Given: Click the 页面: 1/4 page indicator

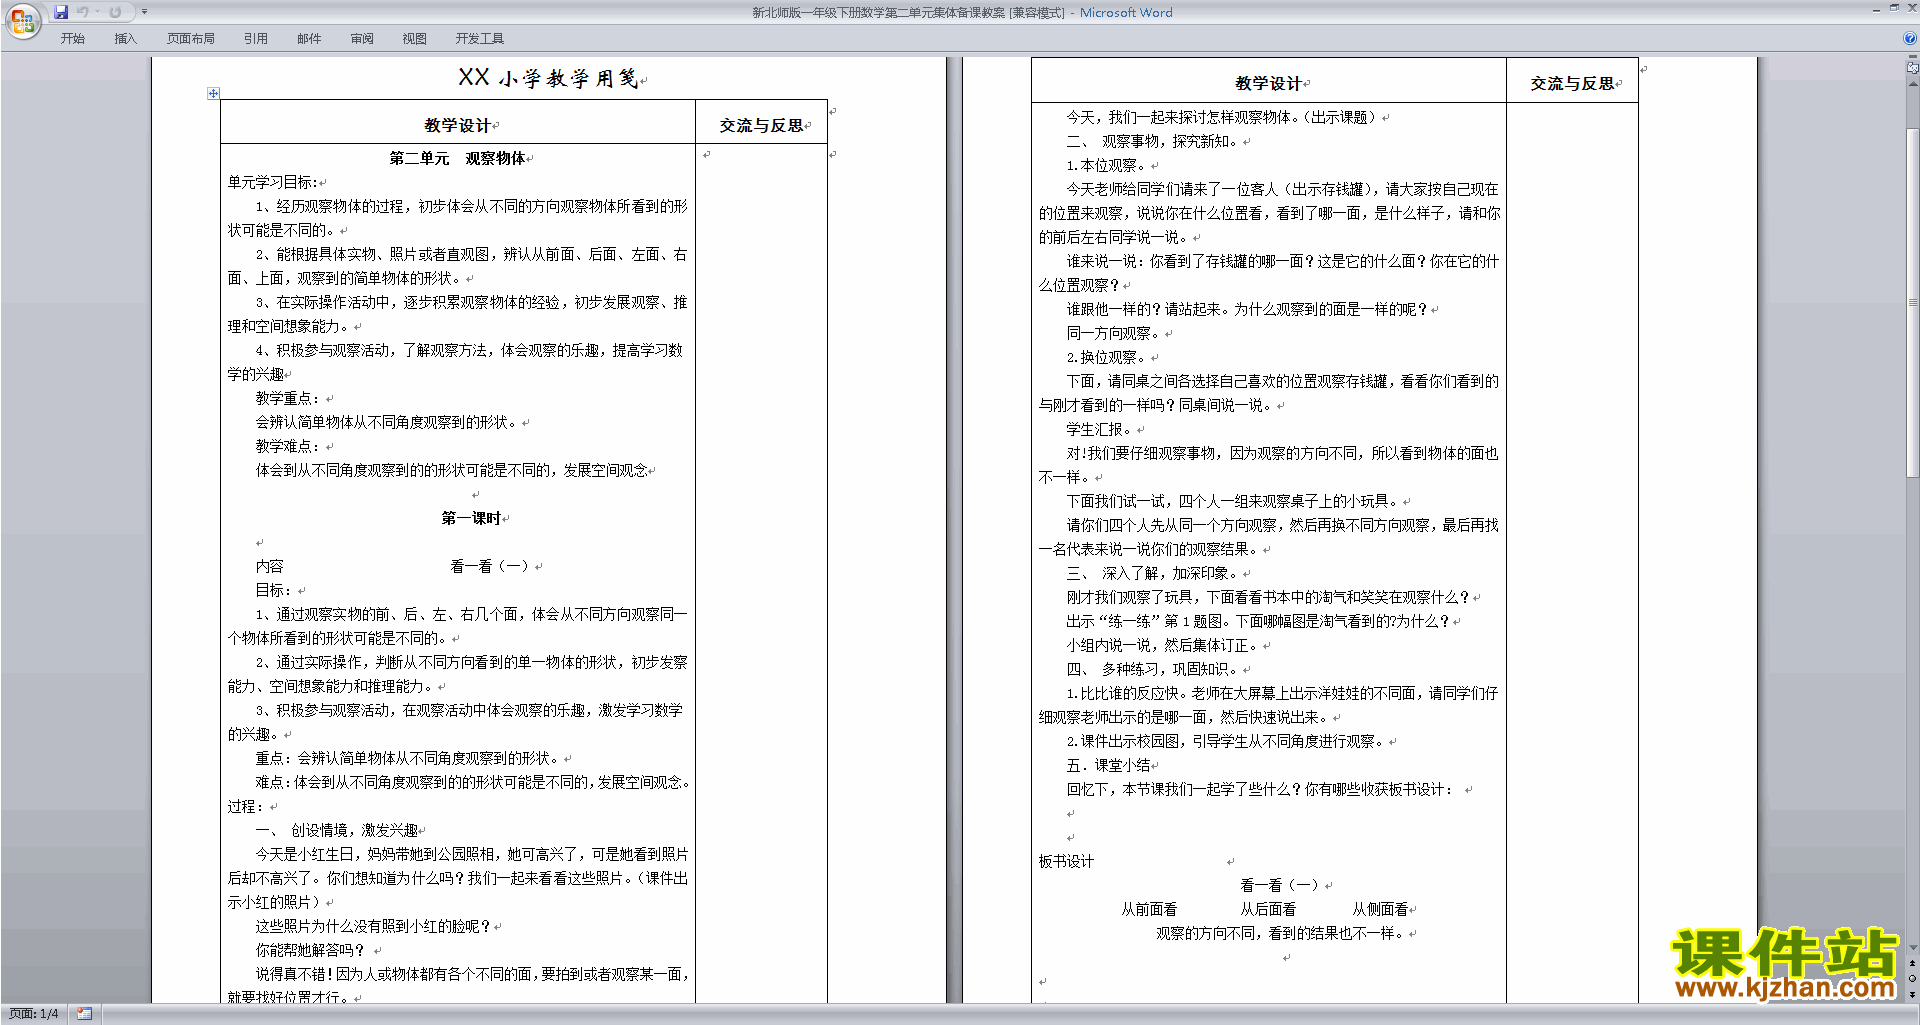Looking at the screenshot, I should tap(34, 1014).
